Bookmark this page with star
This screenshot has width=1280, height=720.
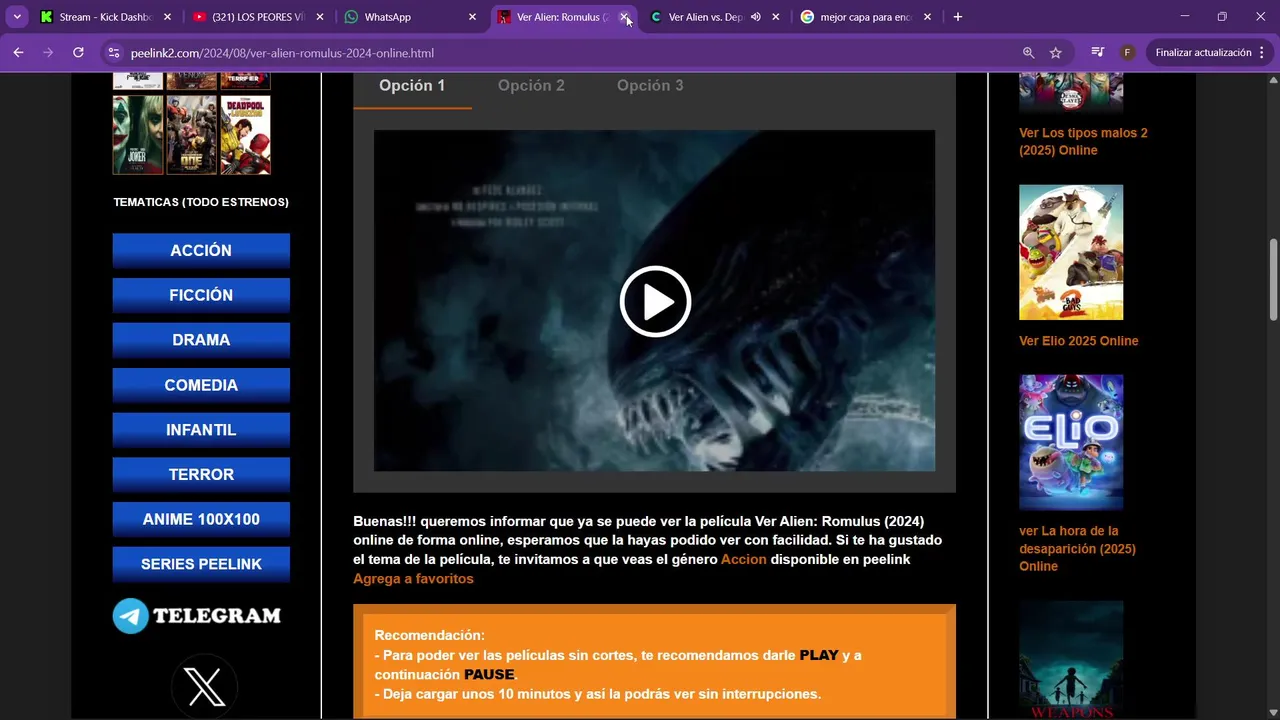[1055, 53]
